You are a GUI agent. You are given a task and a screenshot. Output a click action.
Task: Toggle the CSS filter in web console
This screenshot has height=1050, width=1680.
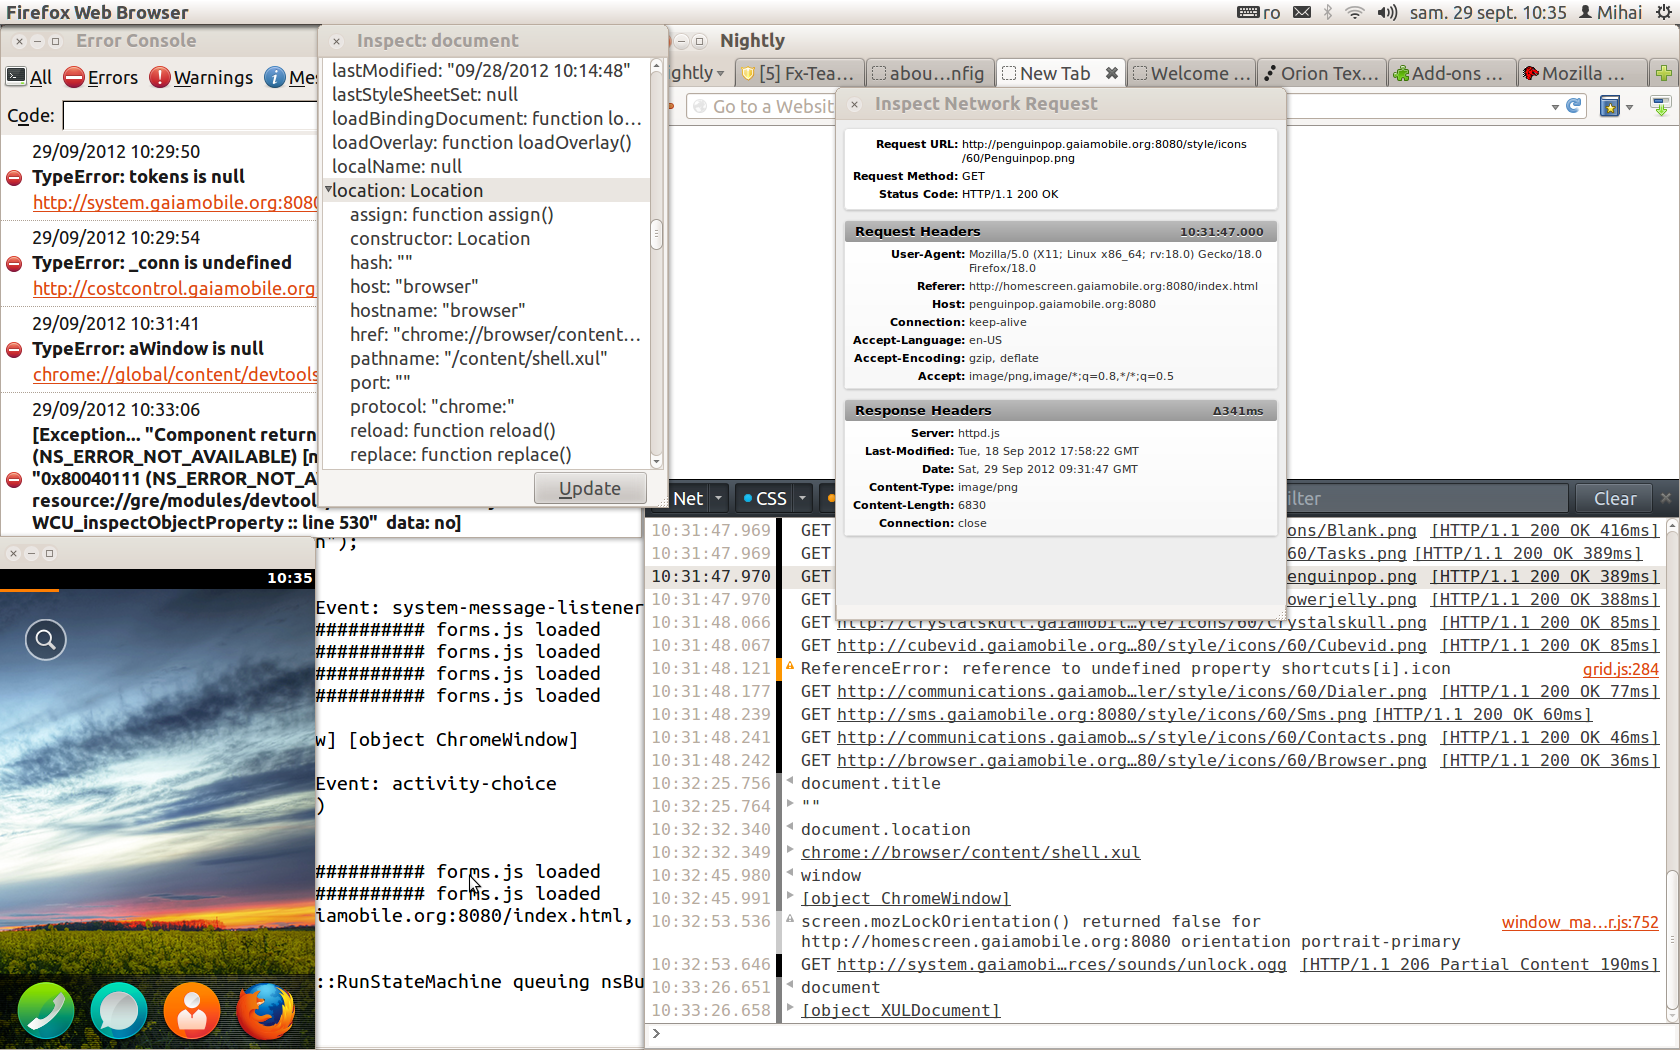click(x=766, y=498)
